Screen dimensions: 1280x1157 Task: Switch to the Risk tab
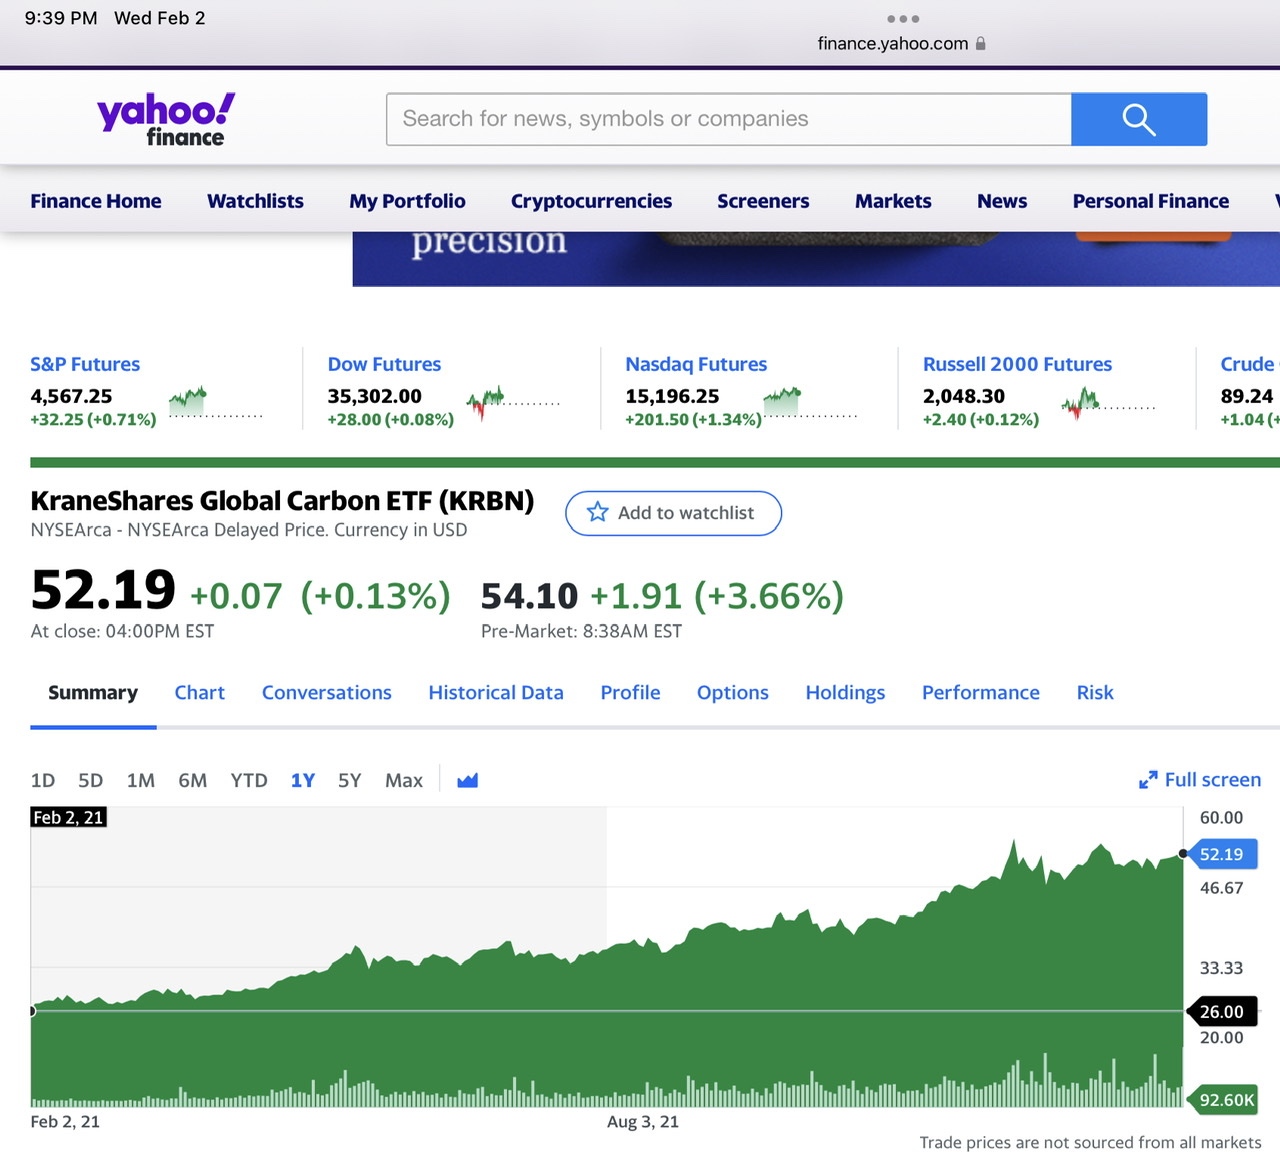[1095, 693]
